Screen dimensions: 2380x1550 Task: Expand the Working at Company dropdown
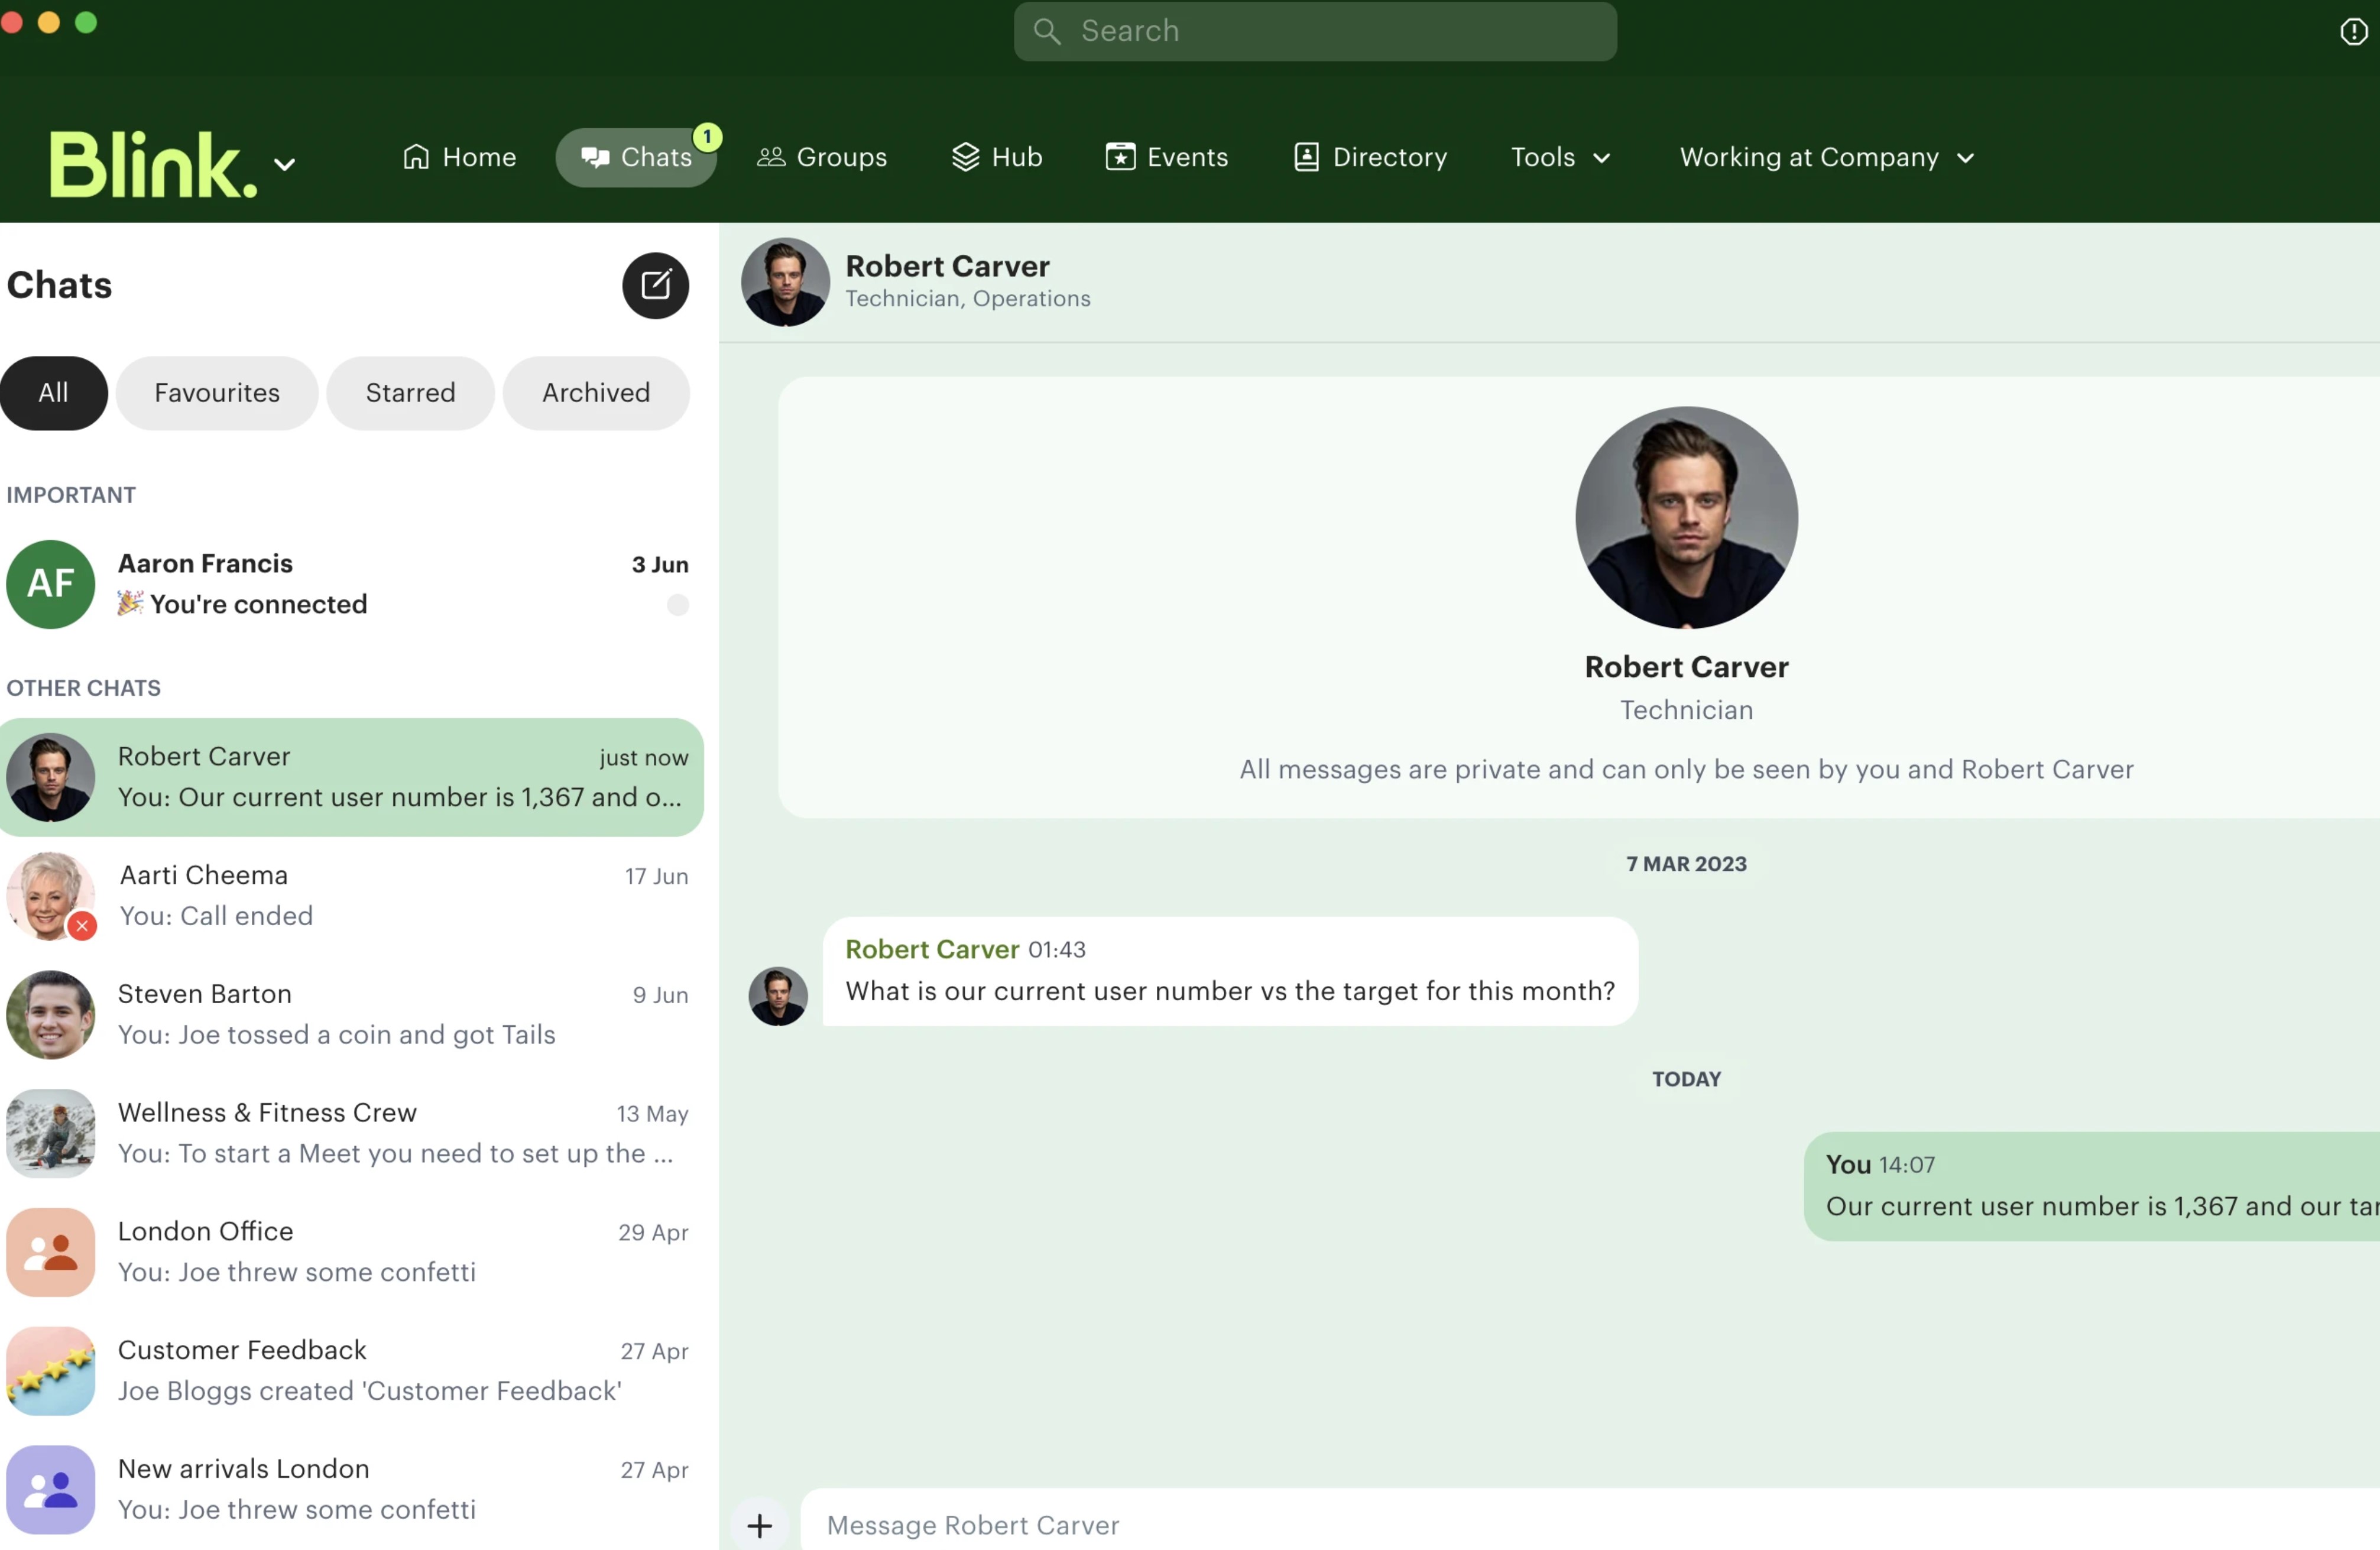pos(1827,157)
